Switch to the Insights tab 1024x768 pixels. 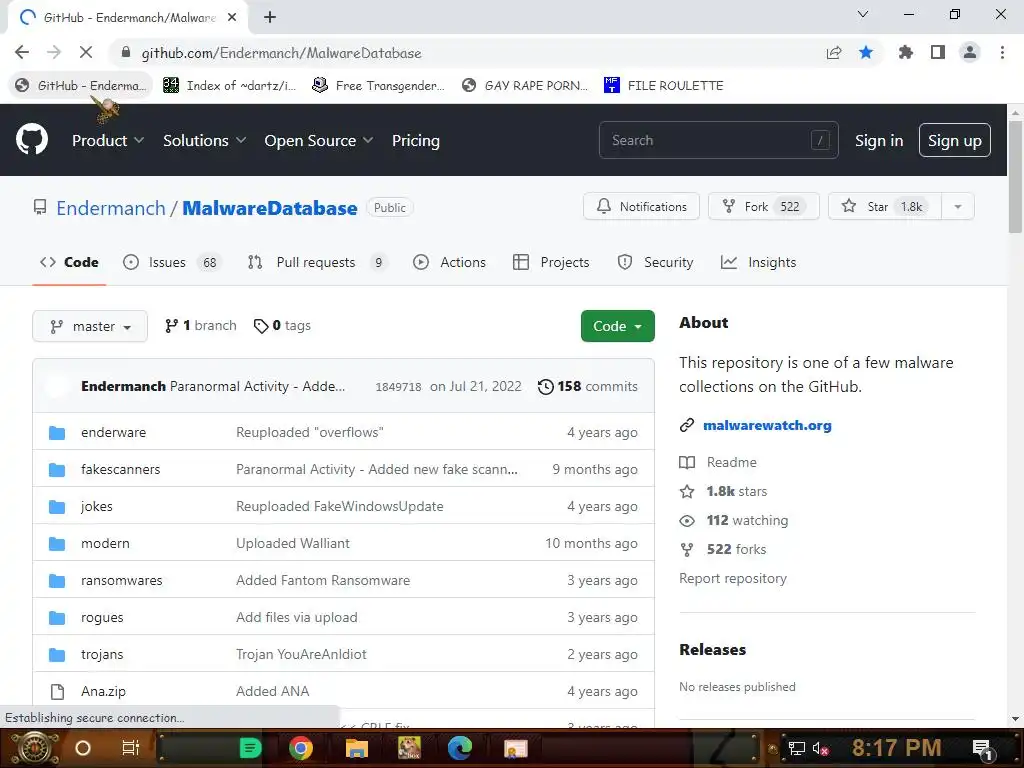click(758, 262)
